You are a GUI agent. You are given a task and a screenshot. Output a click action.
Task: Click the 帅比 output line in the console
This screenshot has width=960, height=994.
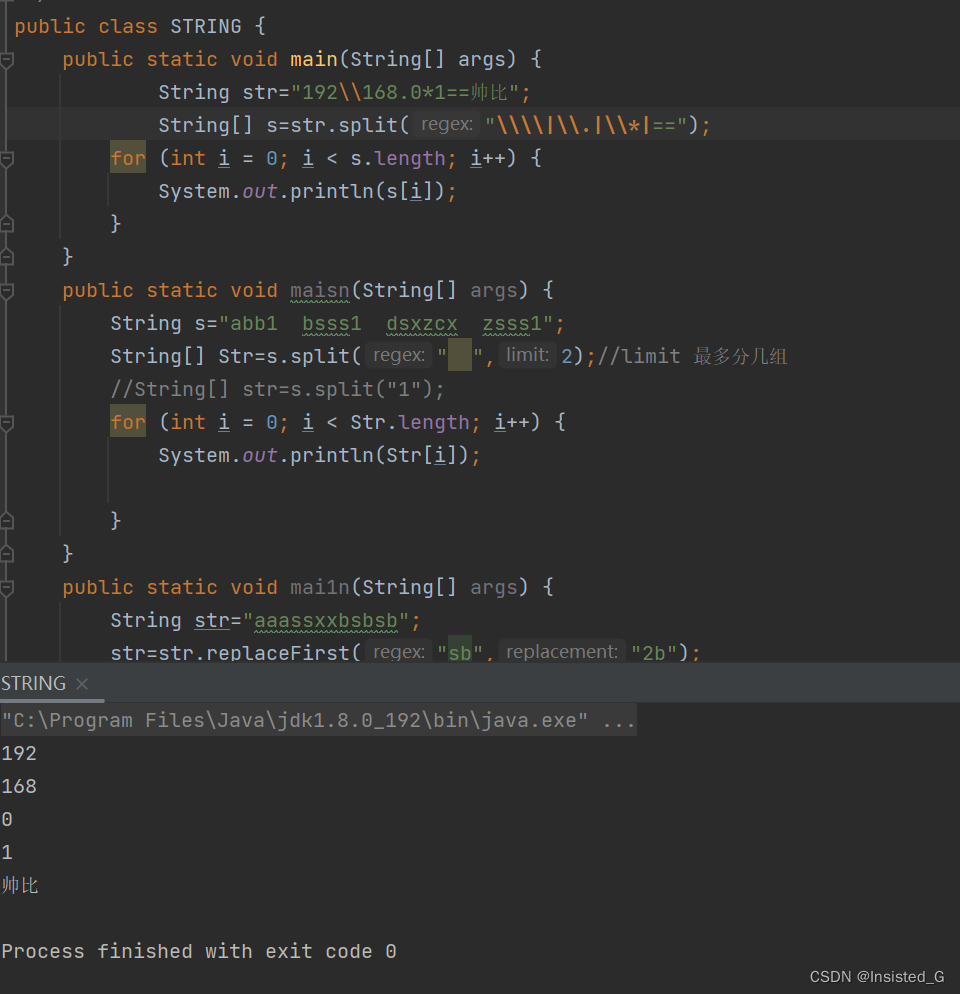[x=18, y=885]
